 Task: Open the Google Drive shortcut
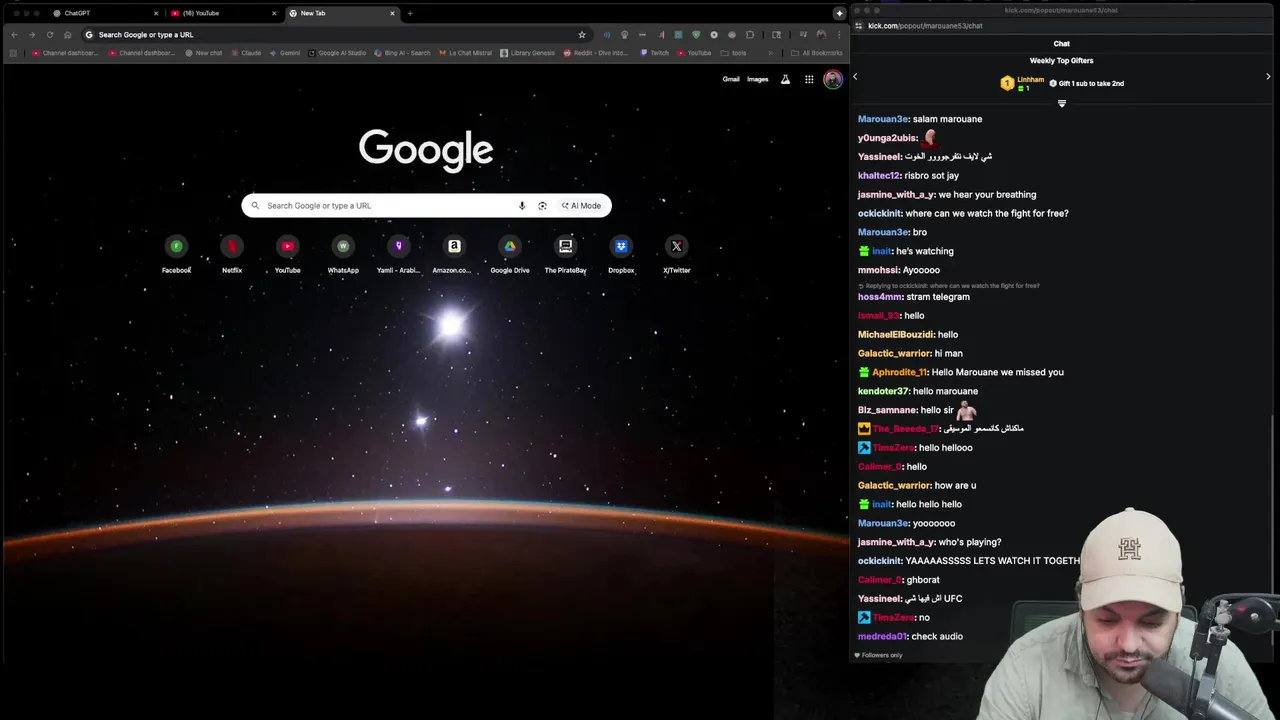(510, 254)
